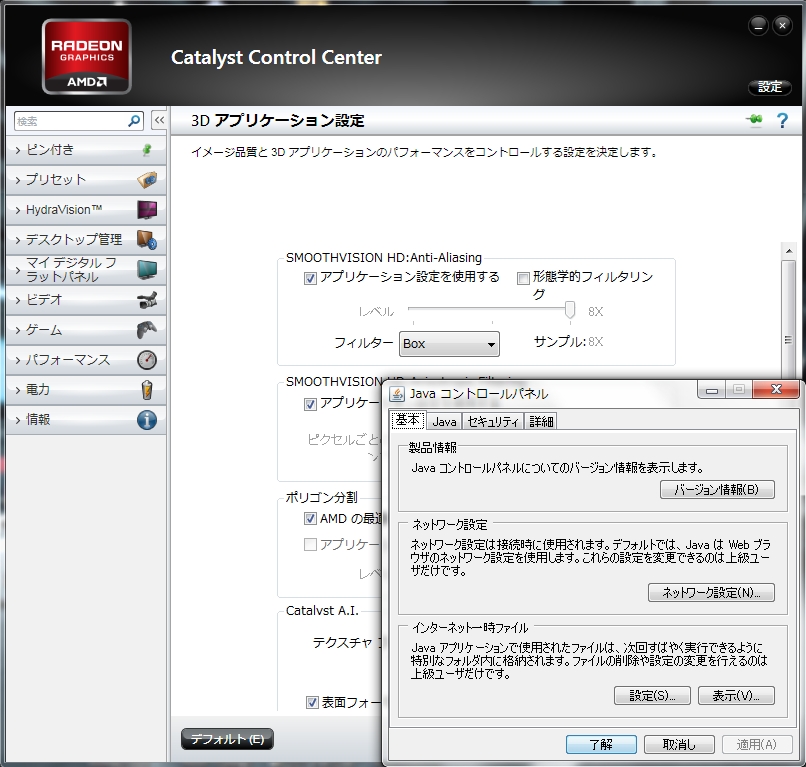Click the ビデオ camcorder icon

(148, 300)
